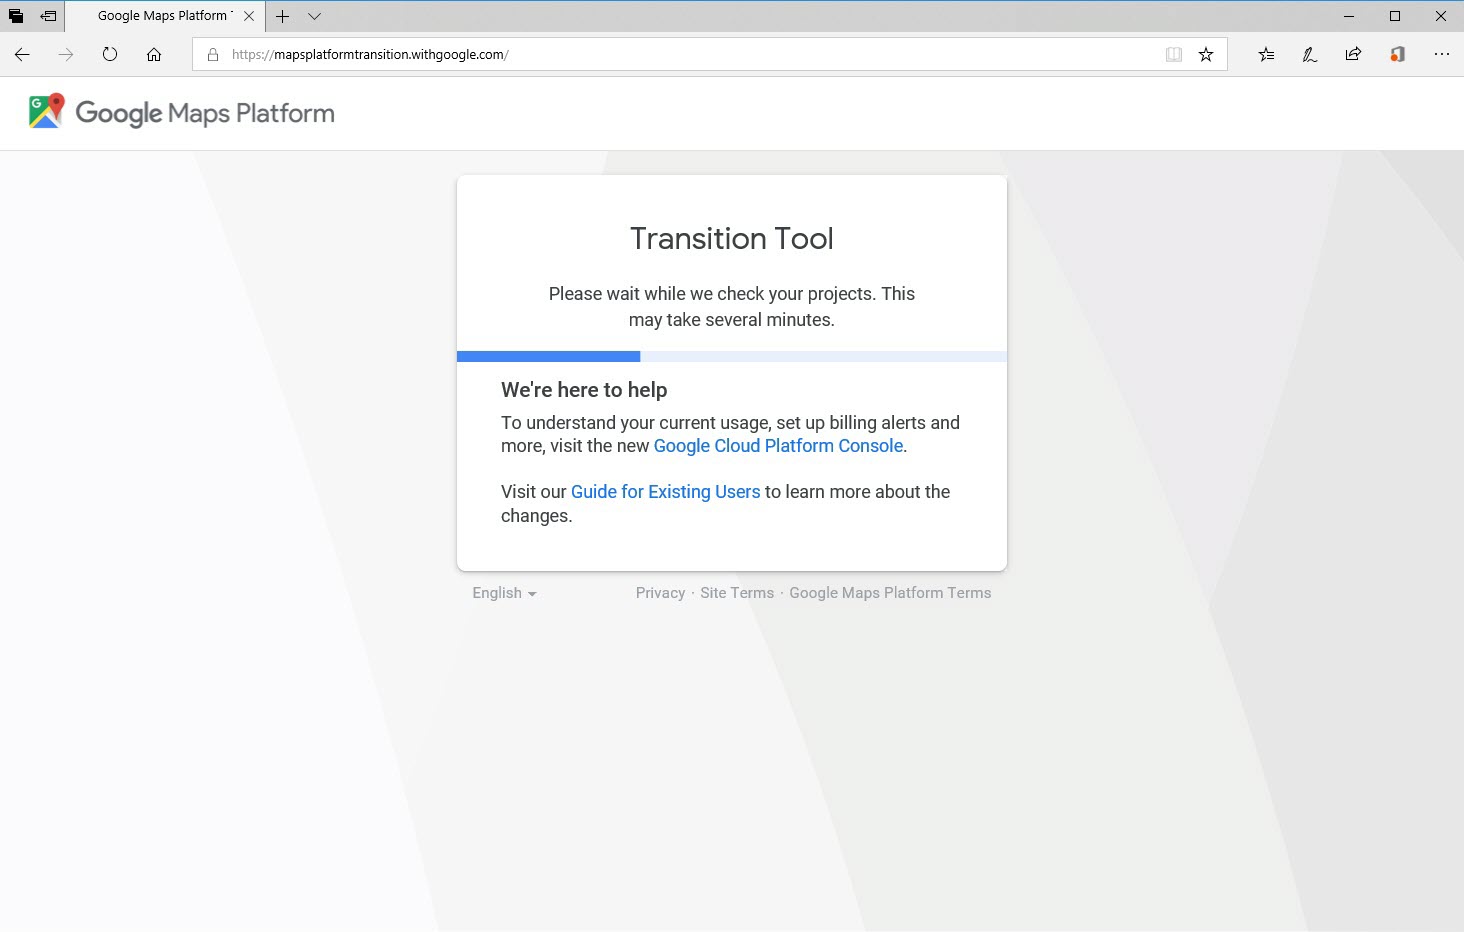Maximize the browser window
Image resolution: width=1464 pixels, height=932 pixels.
click(1395, 16)
